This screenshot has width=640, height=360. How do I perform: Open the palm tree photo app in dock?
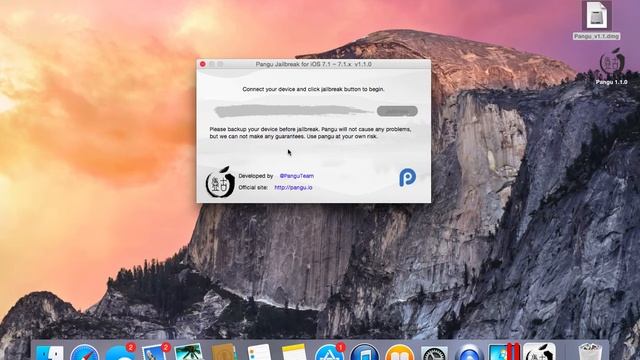(x=189, y=353)
